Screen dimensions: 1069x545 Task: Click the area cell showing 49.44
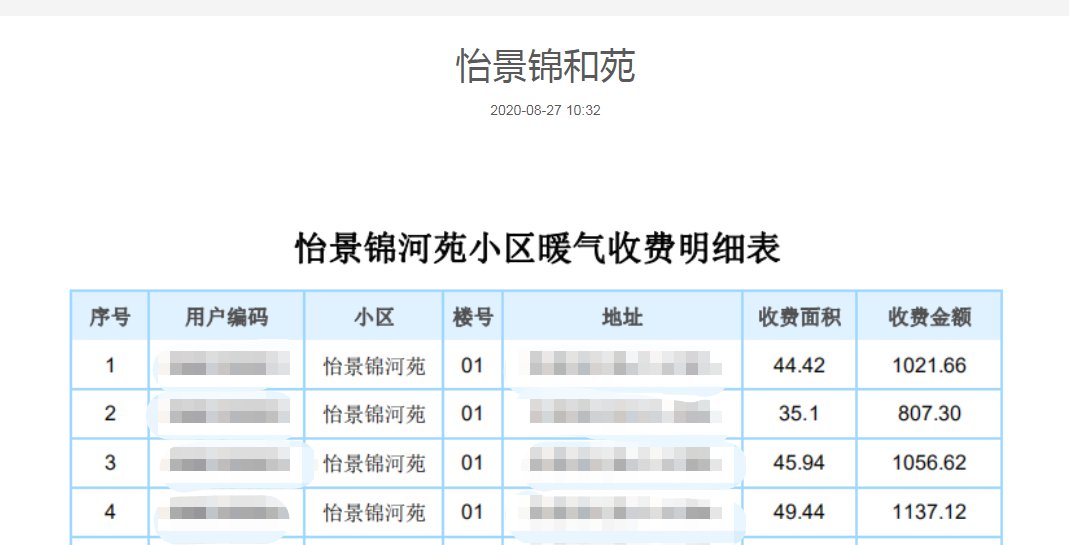[x=799, y=512]
